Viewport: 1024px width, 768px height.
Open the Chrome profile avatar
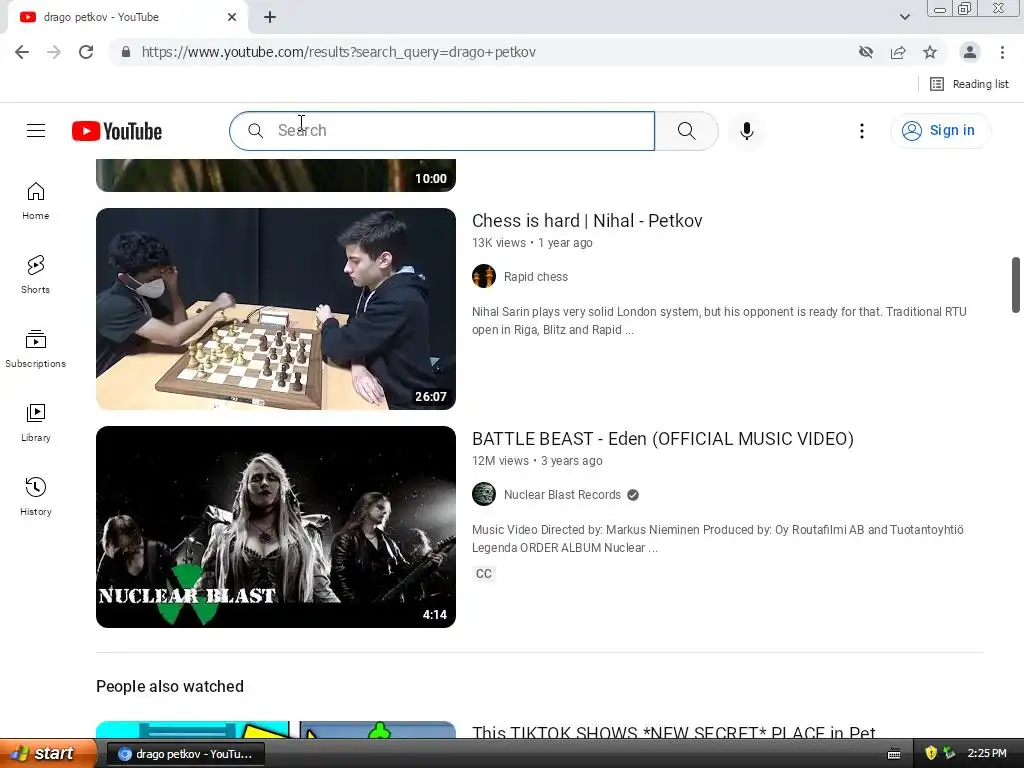(970, 52)
